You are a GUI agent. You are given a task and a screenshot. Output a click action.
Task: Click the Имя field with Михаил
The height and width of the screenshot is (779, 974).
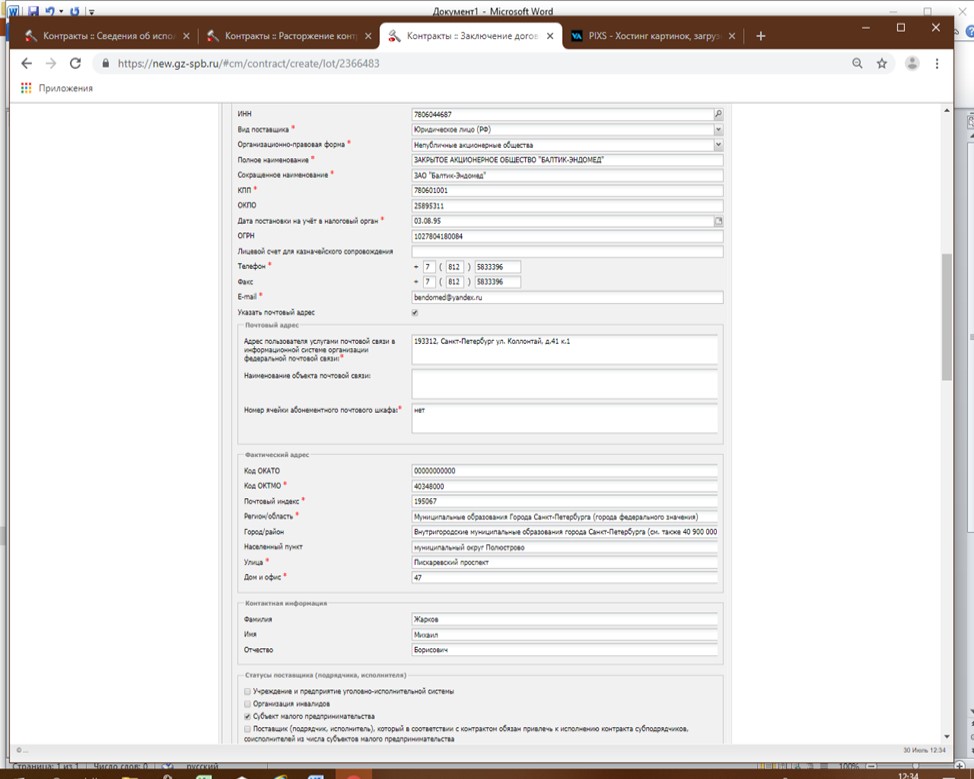point(565,635)
